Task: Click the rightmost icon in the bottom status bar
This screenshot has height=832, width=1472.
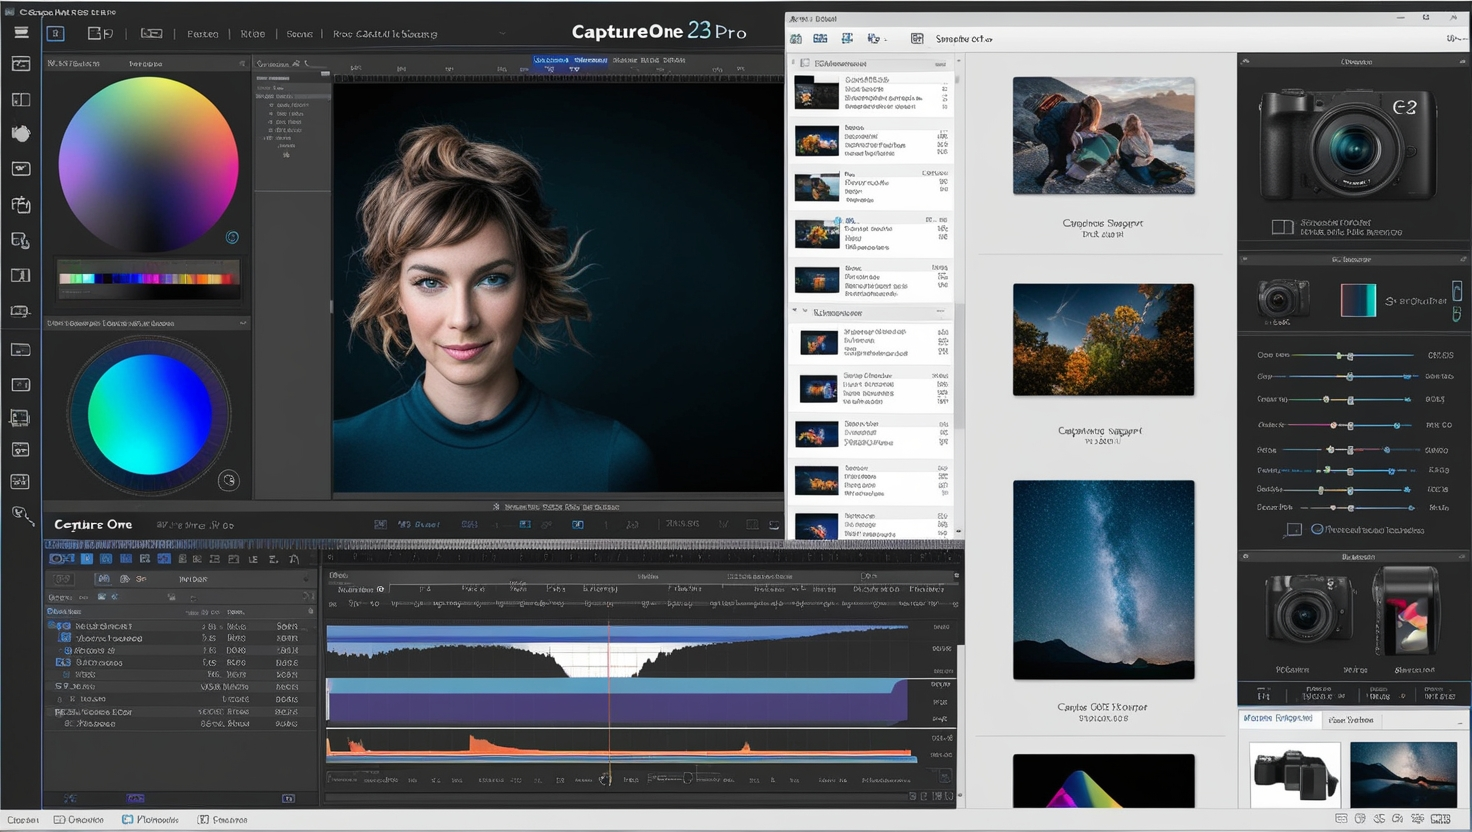Action: 1441,819
